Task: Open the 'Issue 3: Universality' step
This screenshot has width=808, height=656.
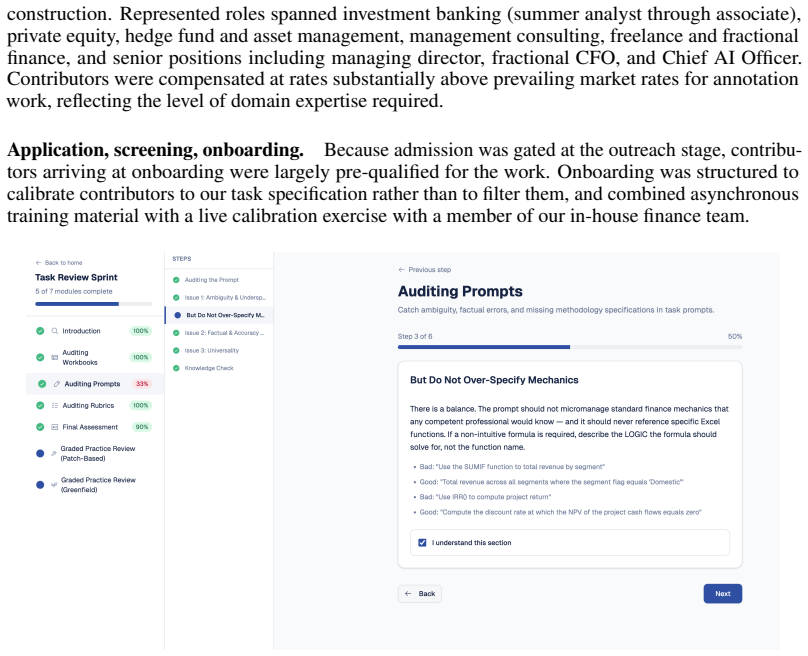Action: click(x=219, y=350)
